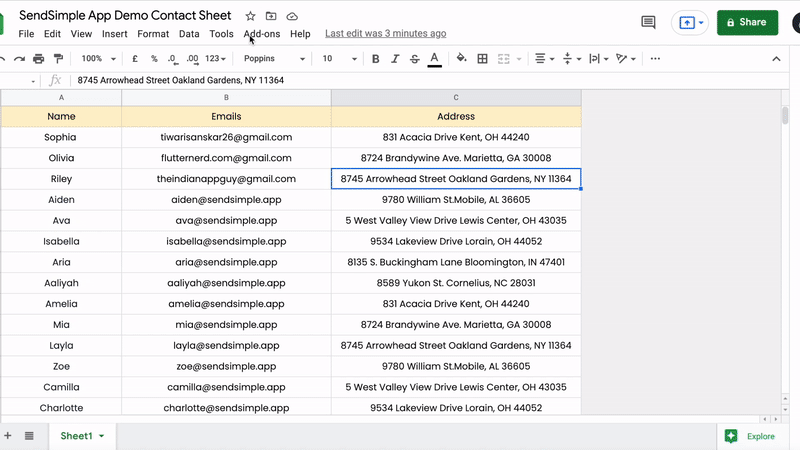The height and width of the screenshot is (450, 800).
Task: Select the Emails header cell
Action: point(226,116)
